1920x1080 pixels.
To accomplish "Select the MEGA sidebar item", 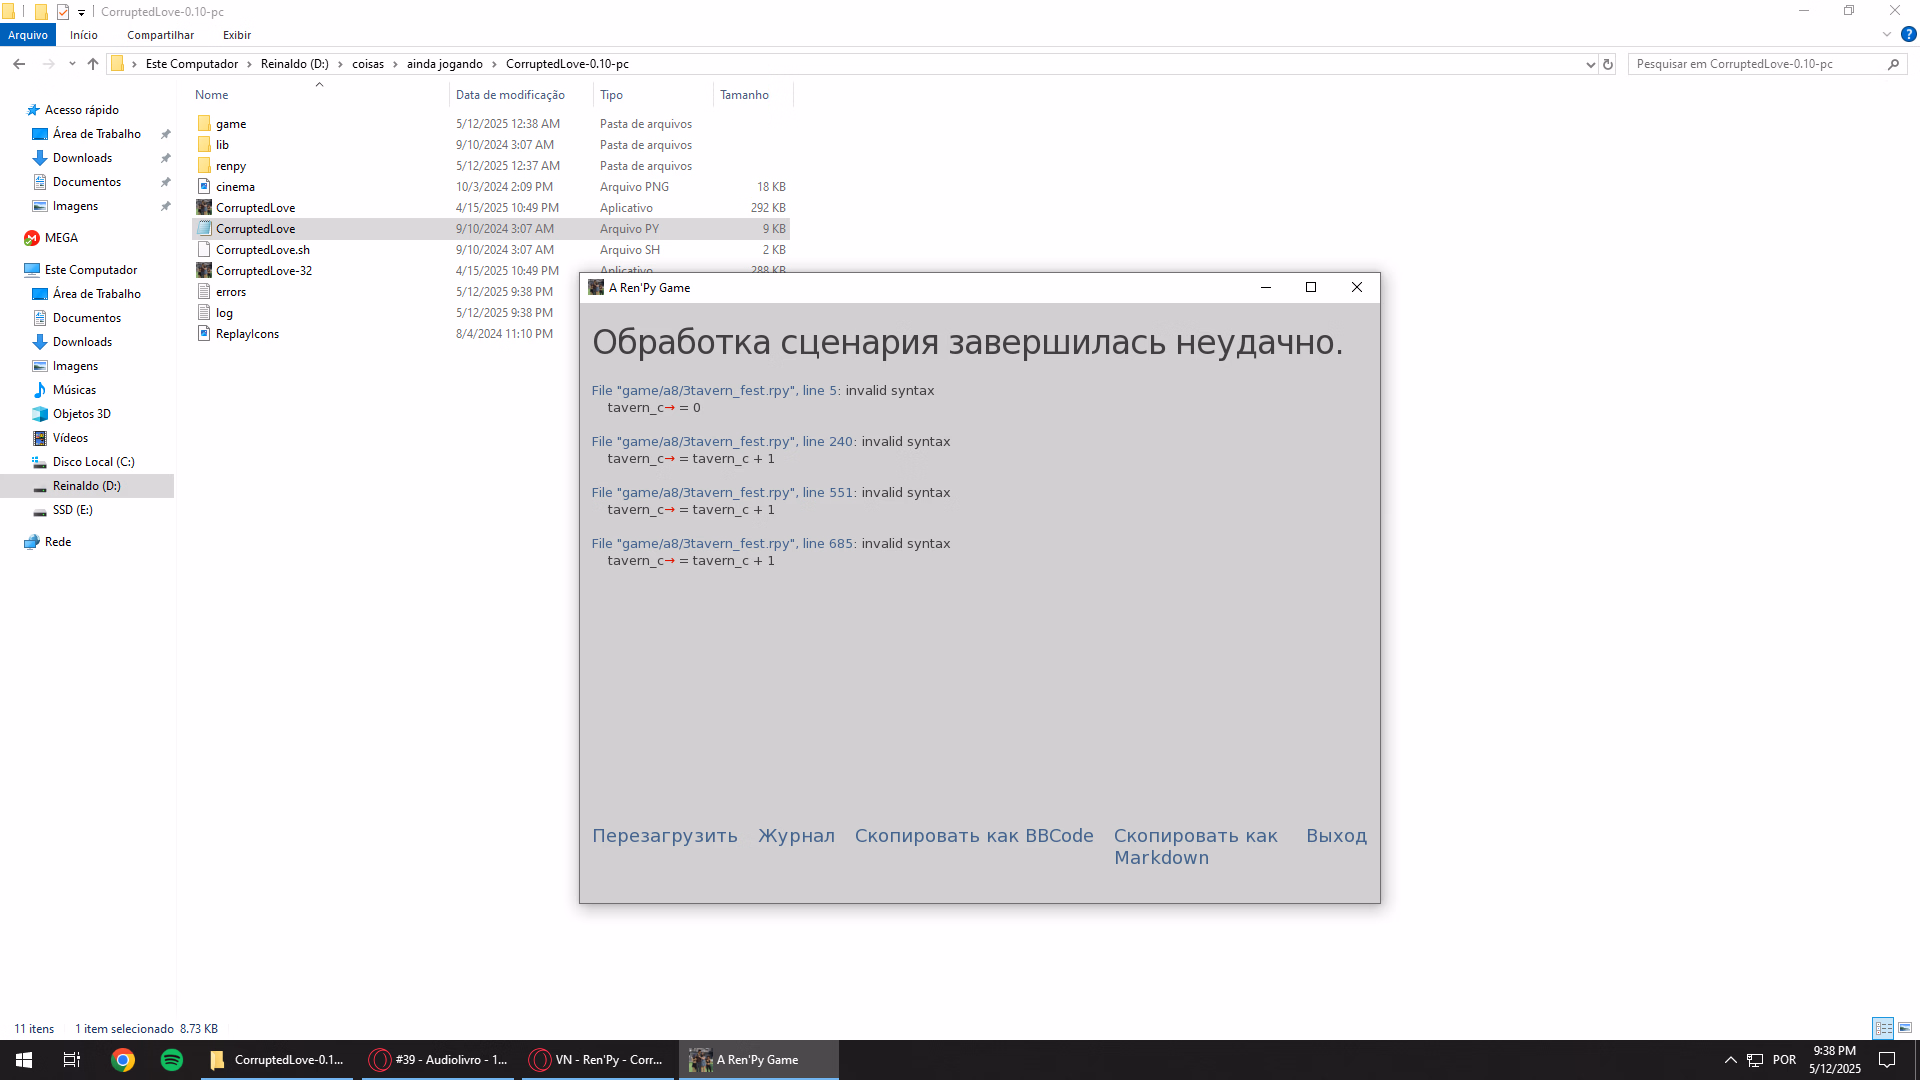I will (61, 238).
